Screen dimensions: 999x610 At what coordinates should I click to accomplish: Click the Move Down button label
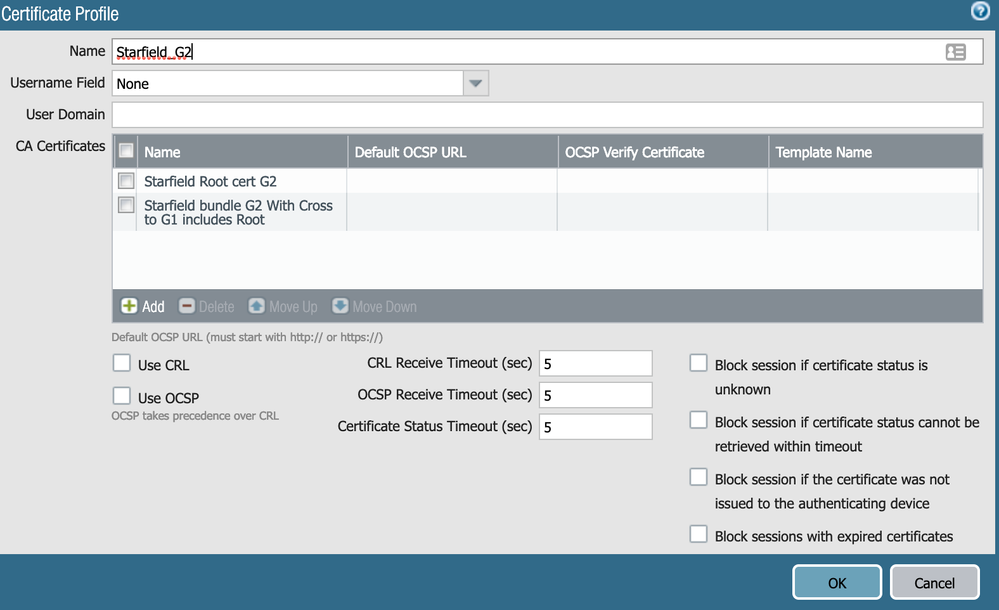click(385, 307)
